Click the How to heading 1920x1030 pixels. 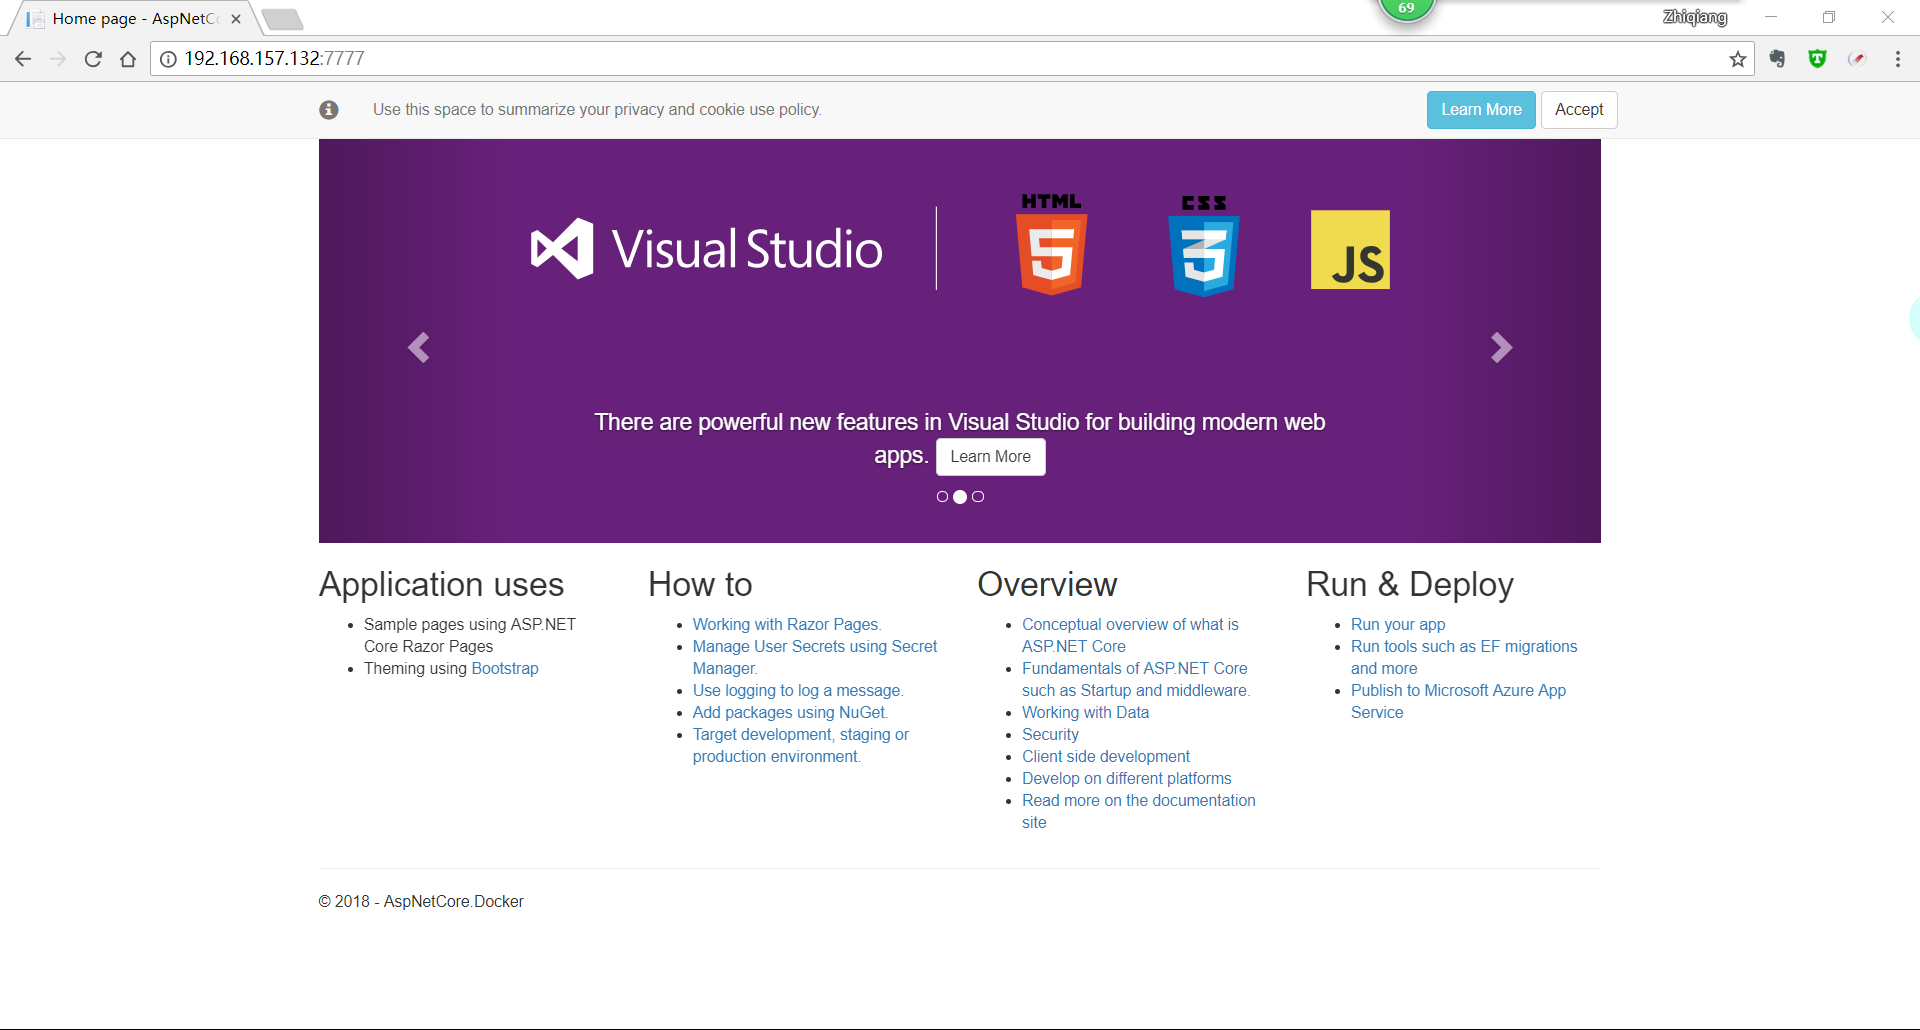pyautogui.click(x=700, y=585)
